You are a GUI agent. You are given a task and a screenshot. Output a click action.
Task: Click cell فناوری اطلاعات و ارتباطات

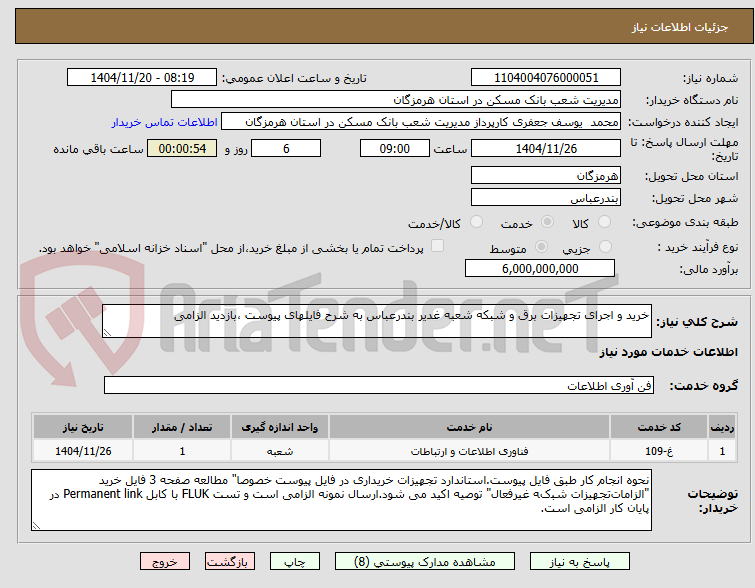(x=469, y=451)
